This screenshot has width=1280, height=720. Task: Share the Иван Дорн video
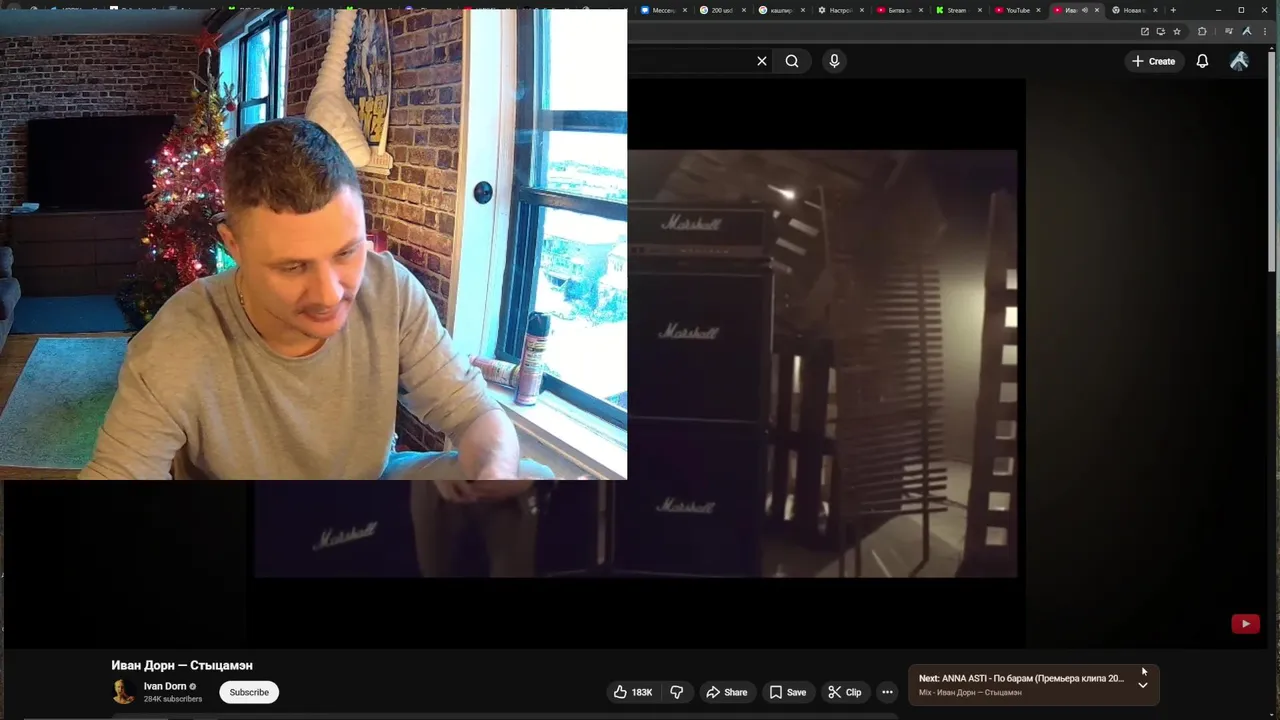coord(726,692)
